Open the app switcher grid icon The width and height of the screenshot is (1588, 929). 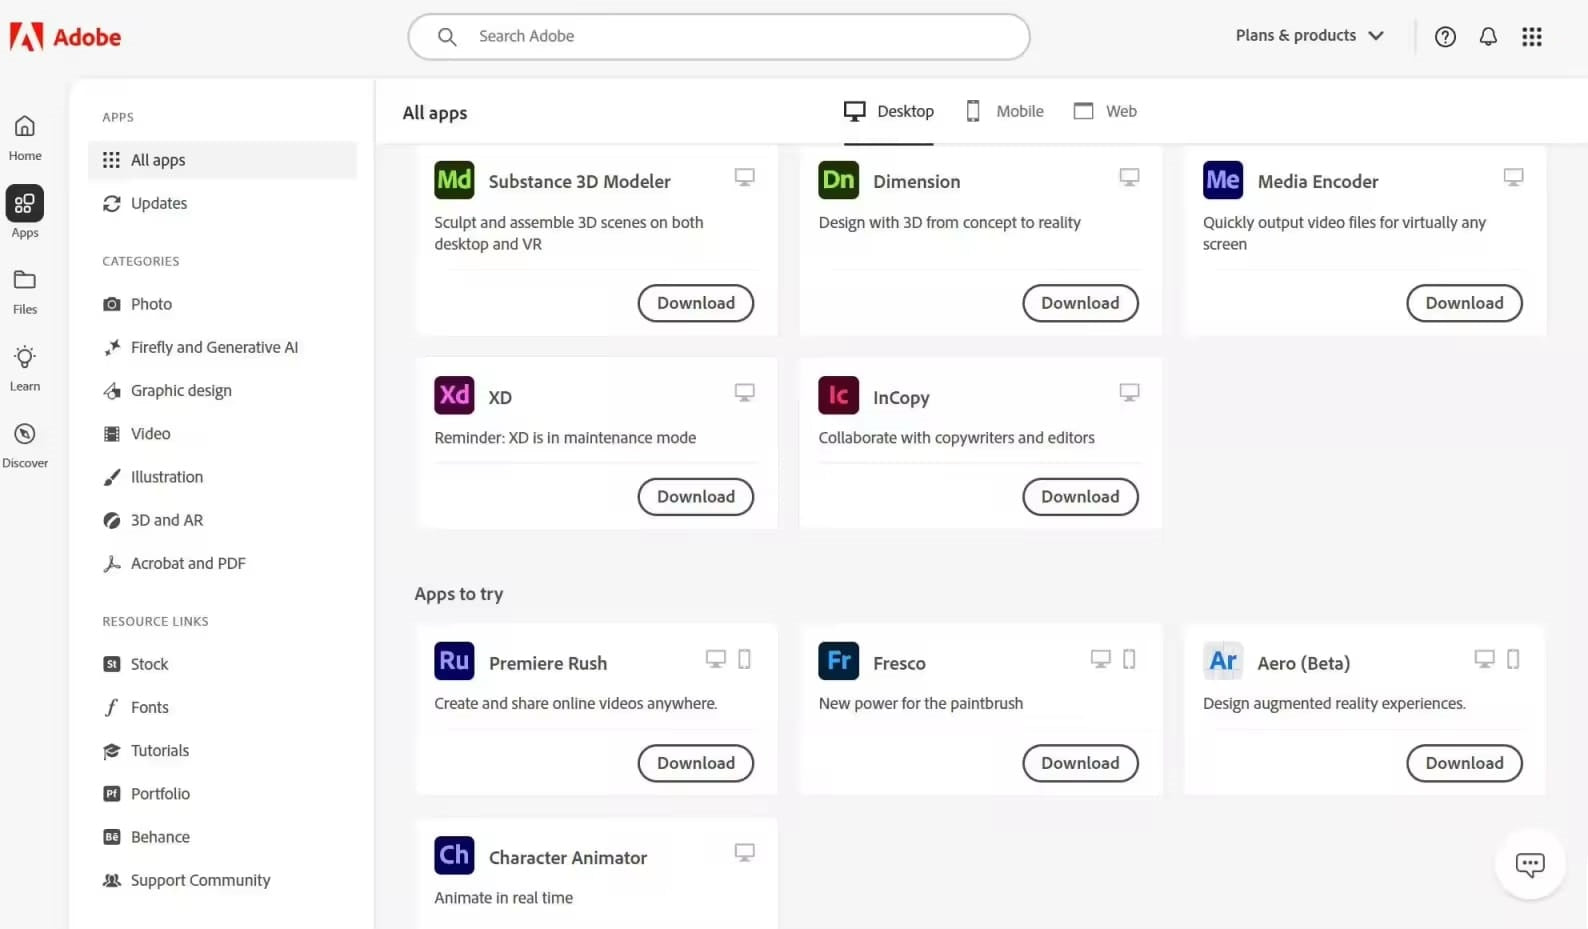1532,37
